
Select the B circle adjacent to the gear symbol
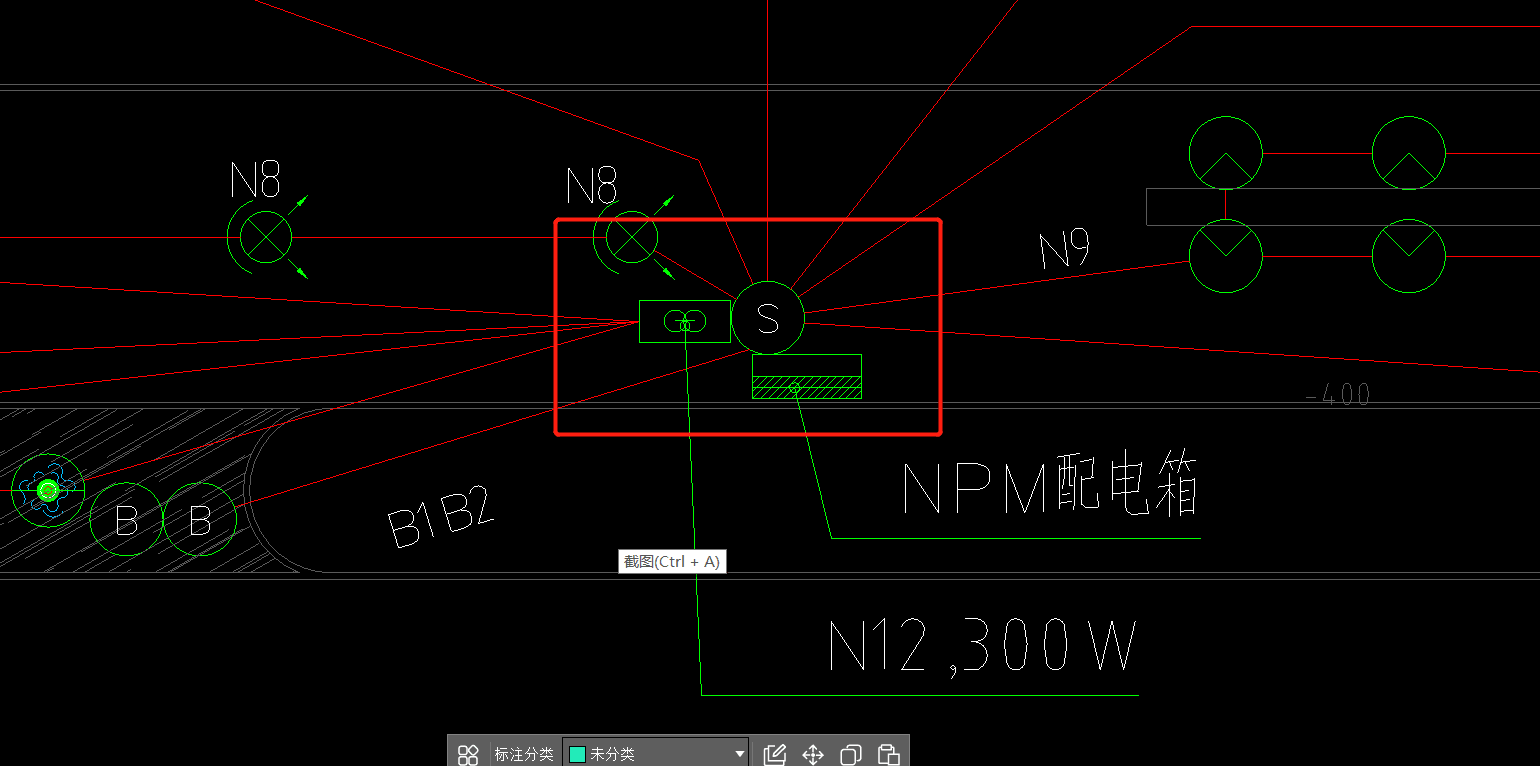point(126,519)
